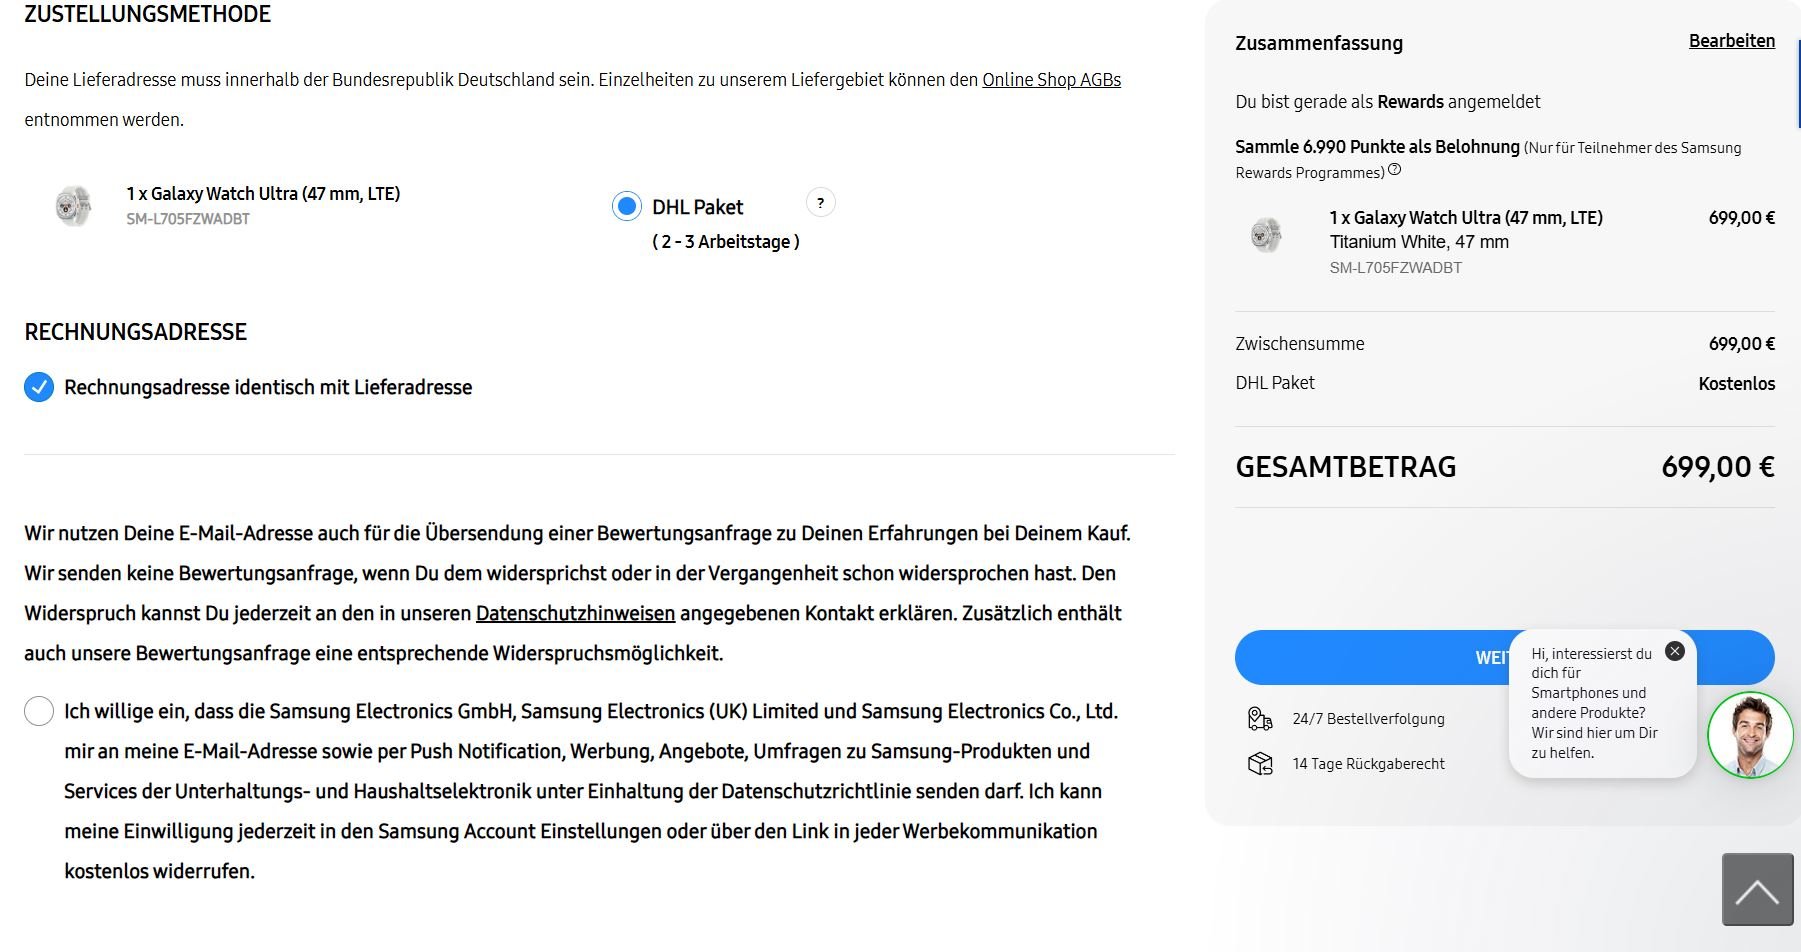Open the Datenschutzhinweisen link
Viewport: 1801px width, 952px height.
(x=575, y=613)
